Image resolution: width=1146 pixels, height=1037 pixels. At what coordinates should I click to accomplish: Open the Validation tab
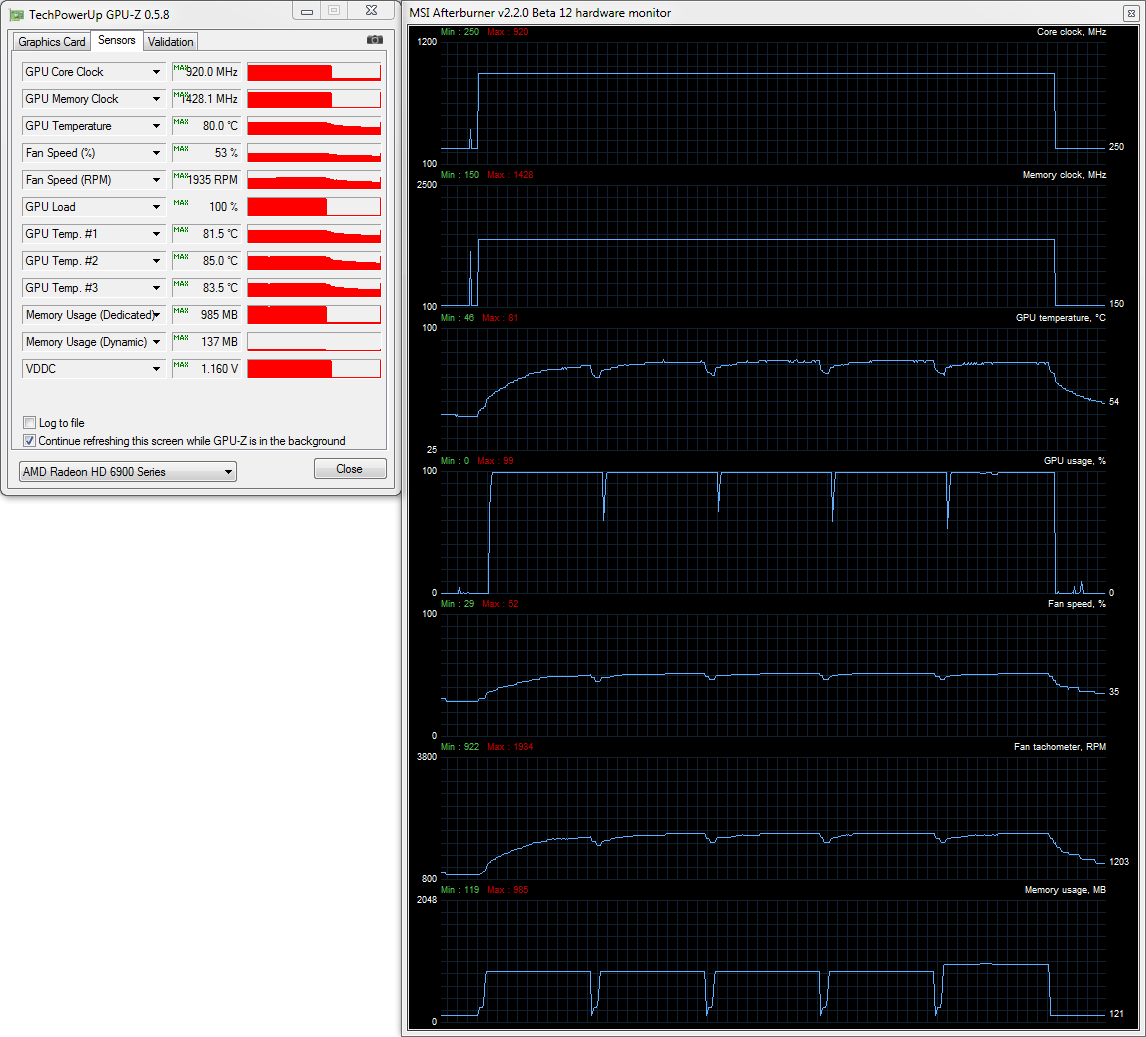(x=170, y=42)
